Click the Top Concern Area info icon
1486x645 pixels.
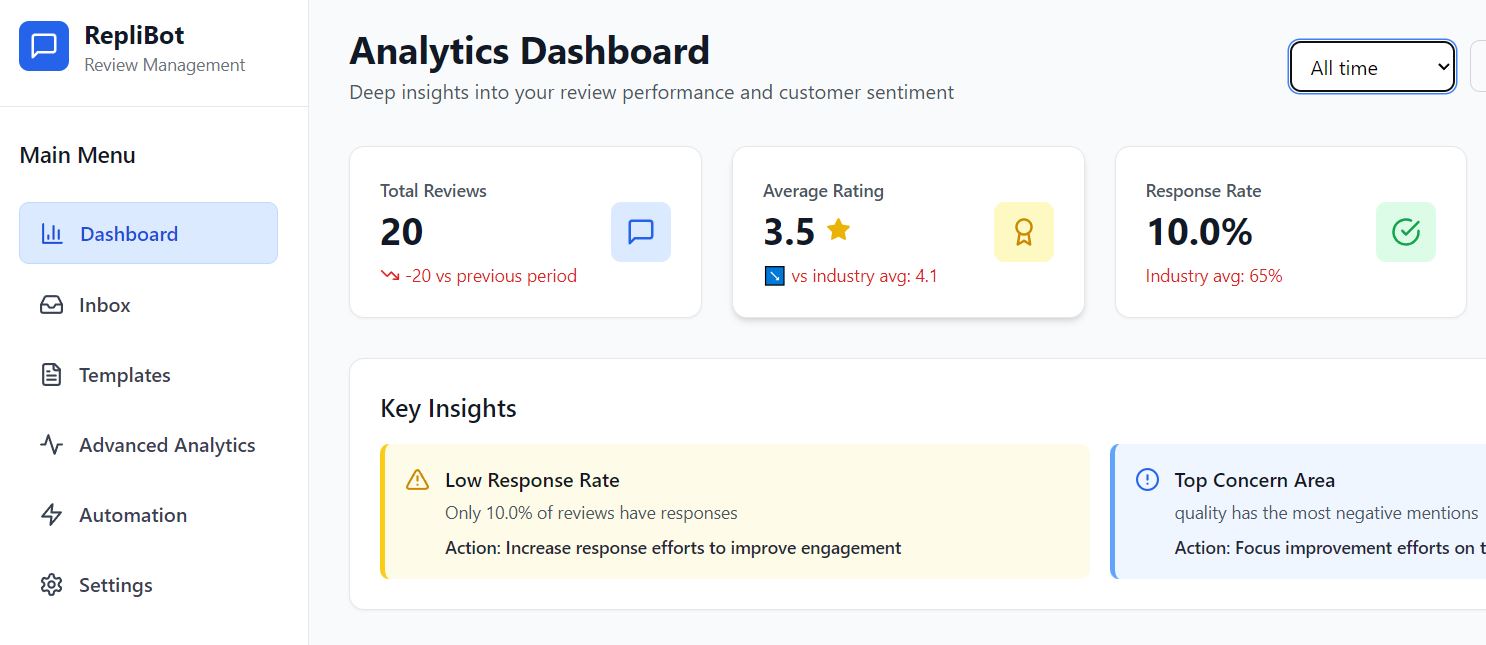1147,480
